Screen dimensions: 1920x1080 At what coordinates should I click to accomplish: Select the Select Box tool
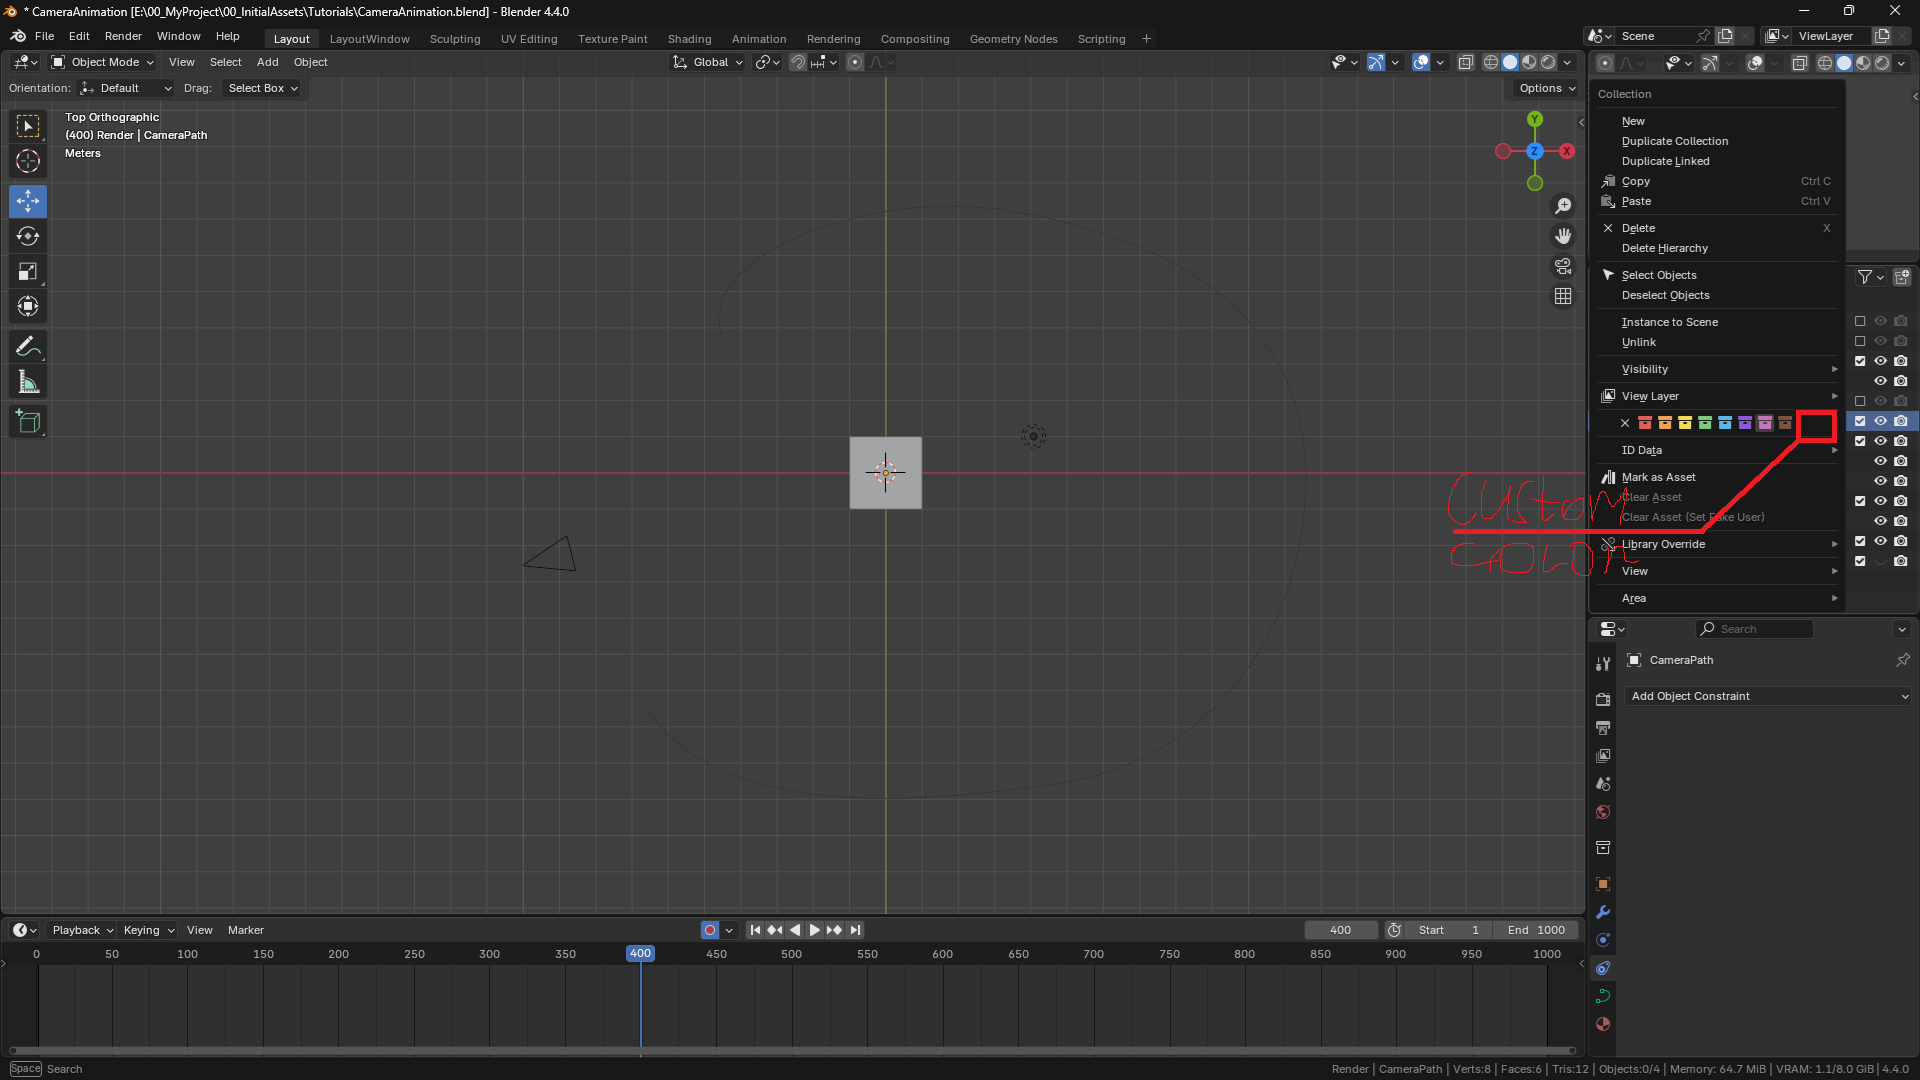pyautogui.click(x=28, y=126)
